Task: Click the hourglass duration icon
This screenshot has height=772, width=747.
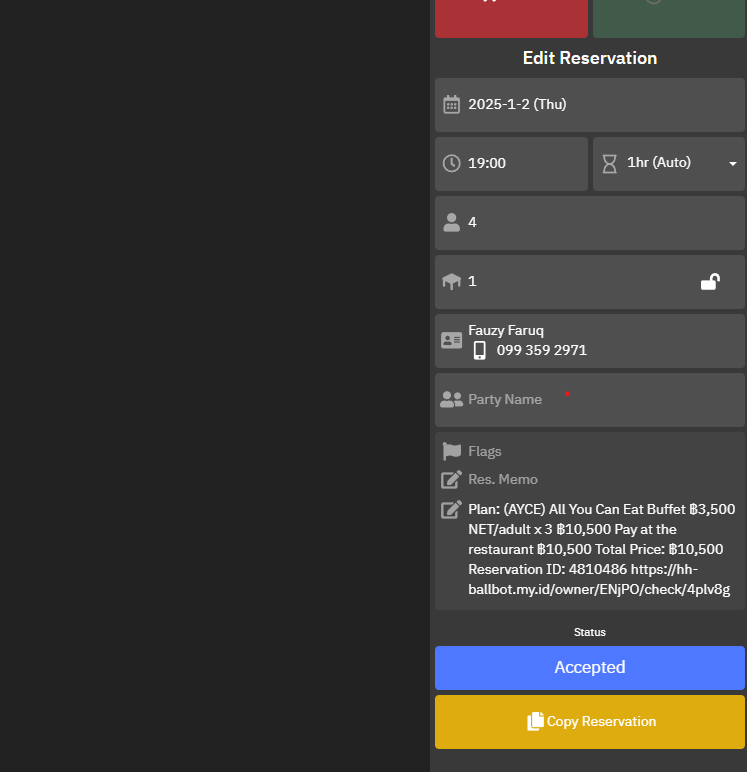Action: pos(609,163)
